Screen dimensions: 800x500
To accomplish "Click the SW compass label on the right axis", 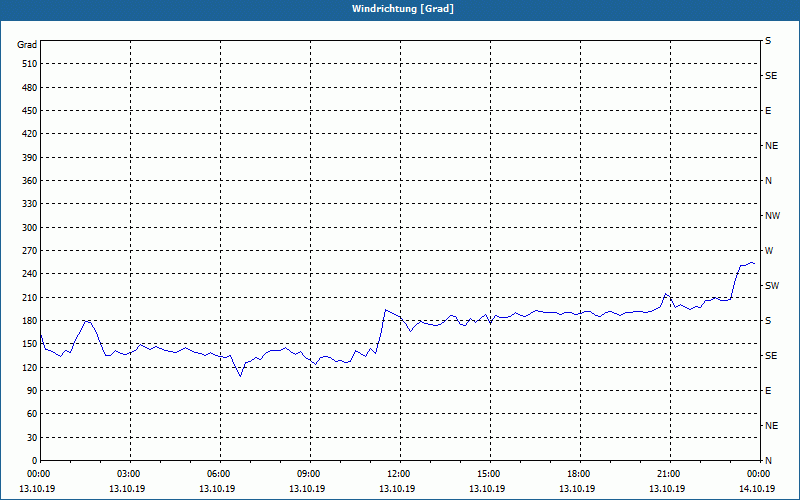I will 772,286.
